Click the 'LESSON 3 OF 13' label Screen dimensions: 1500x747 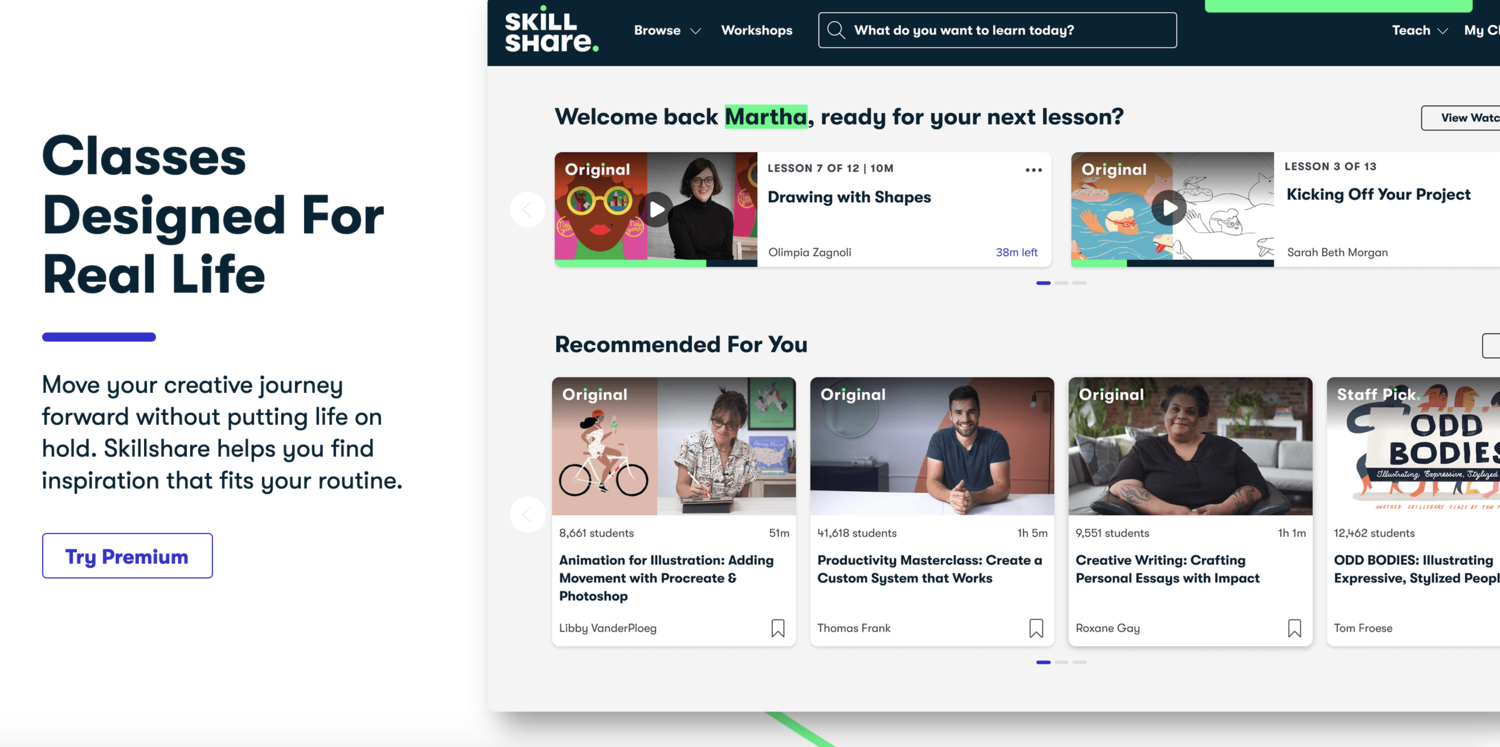[1330, 166]
